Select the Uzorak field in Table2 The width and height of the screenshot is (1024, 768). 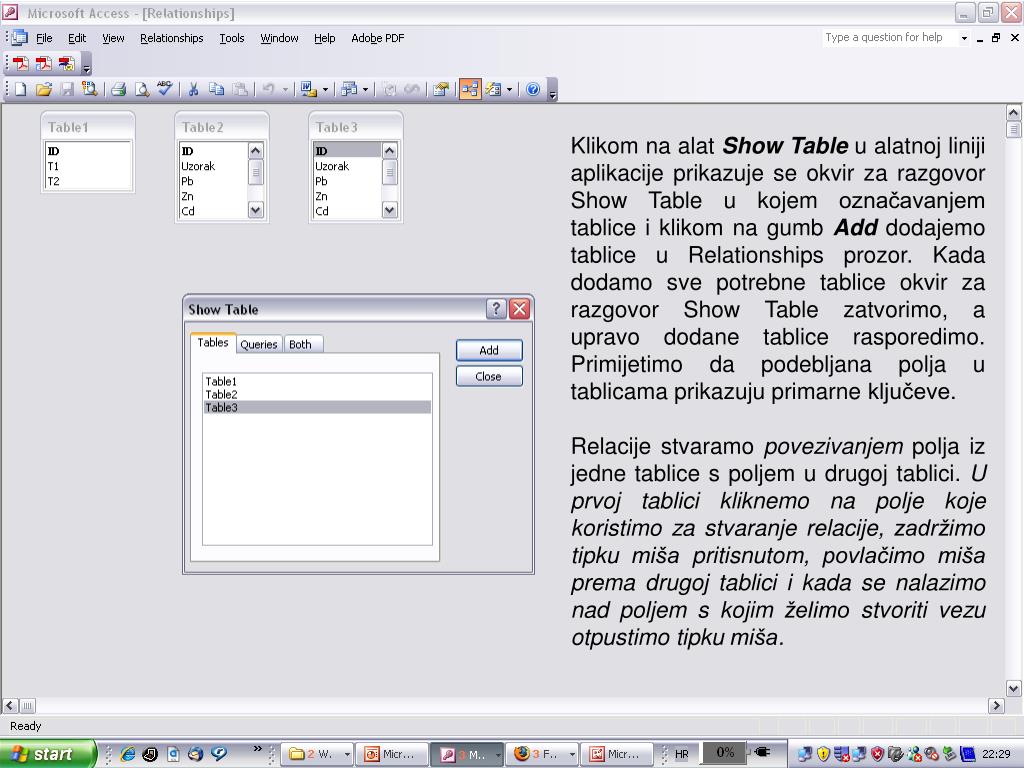[214, 167]
